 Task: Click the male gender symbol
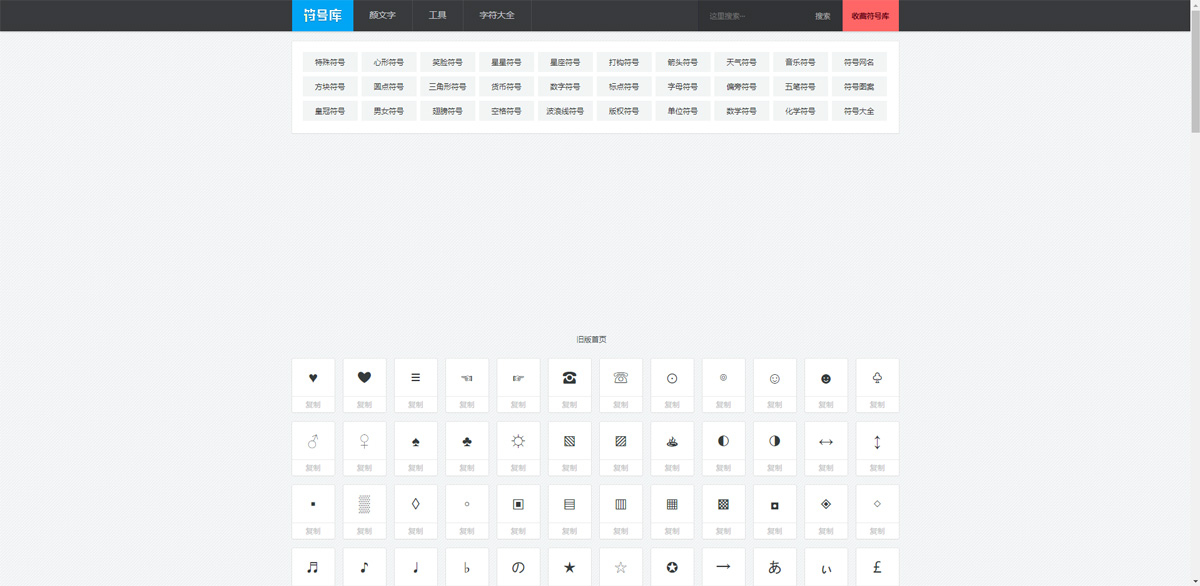(x=313, y=441)
